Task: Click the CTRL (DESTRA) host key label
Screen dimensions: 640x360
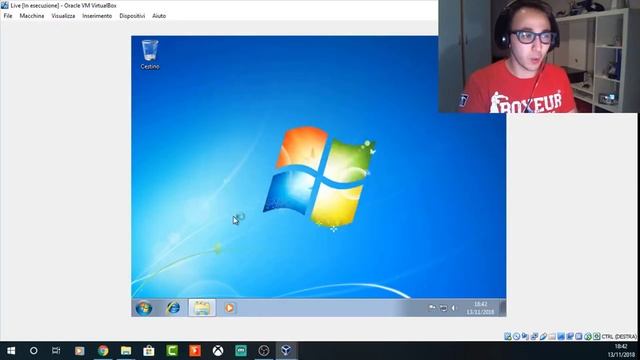Action: pos(619,337)
